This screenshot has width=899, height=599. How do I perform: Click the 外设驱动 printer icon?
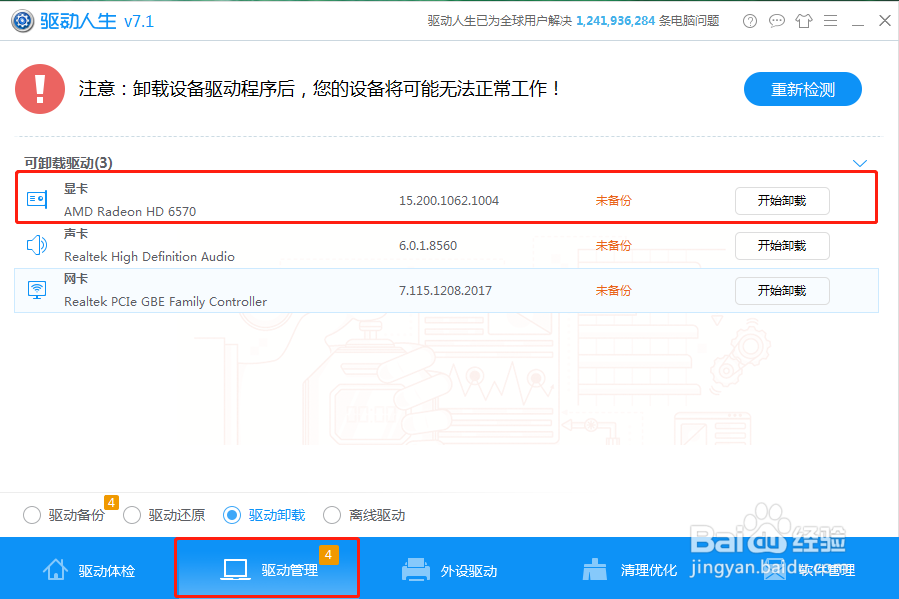[416, 570]
